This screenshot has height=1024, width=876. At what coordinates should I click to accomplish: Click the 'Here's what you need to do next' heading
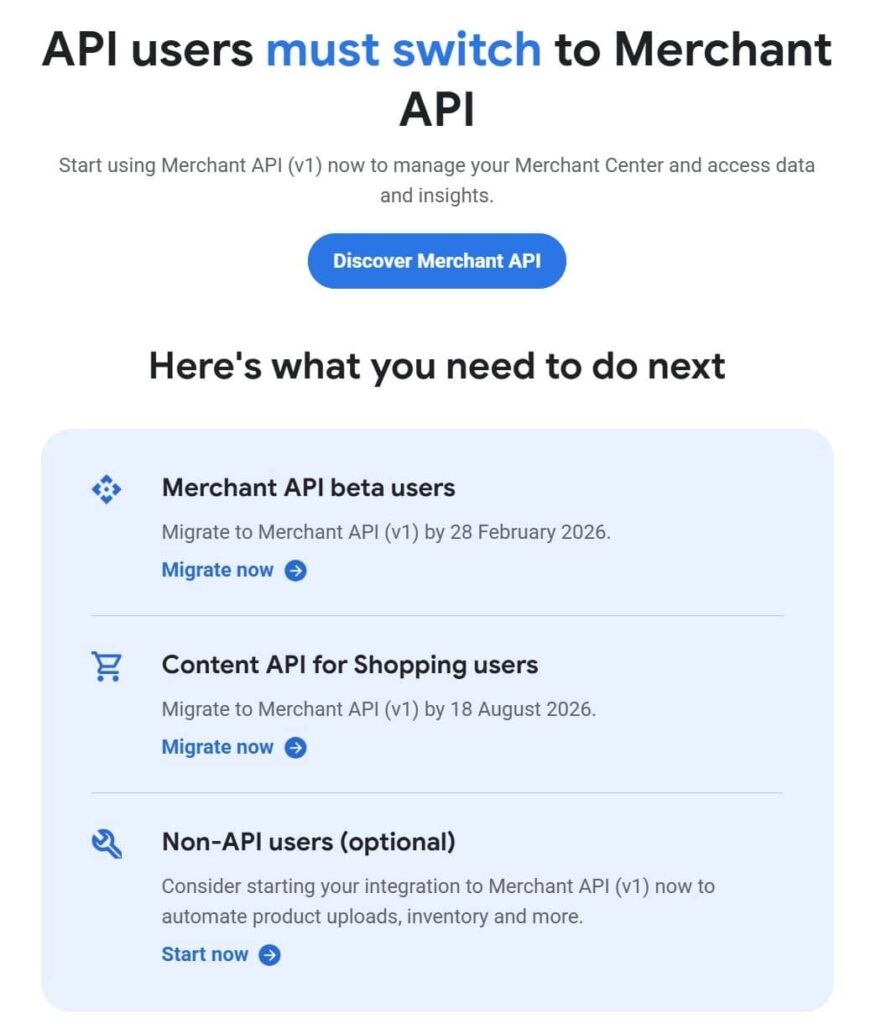[x=437, y=366]
